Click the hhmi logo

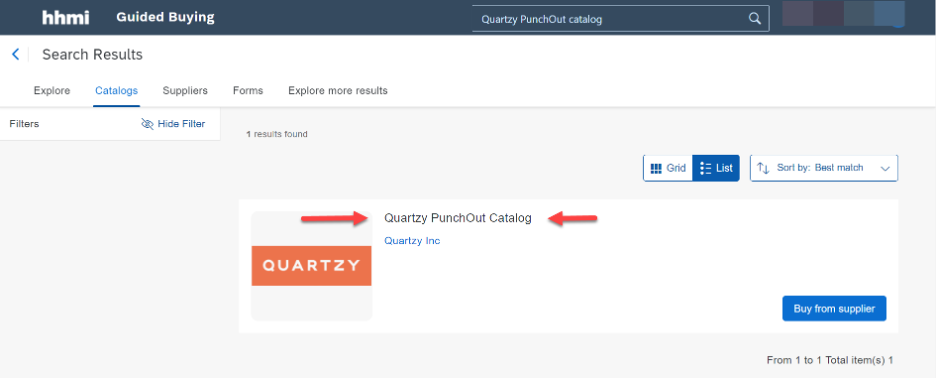66,18
